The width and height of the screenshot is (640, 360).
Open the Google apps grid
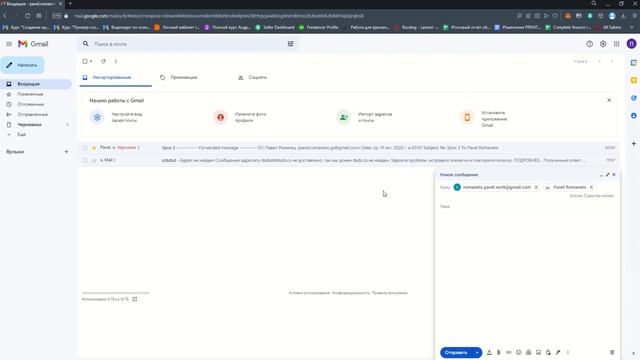coord(616,44)
